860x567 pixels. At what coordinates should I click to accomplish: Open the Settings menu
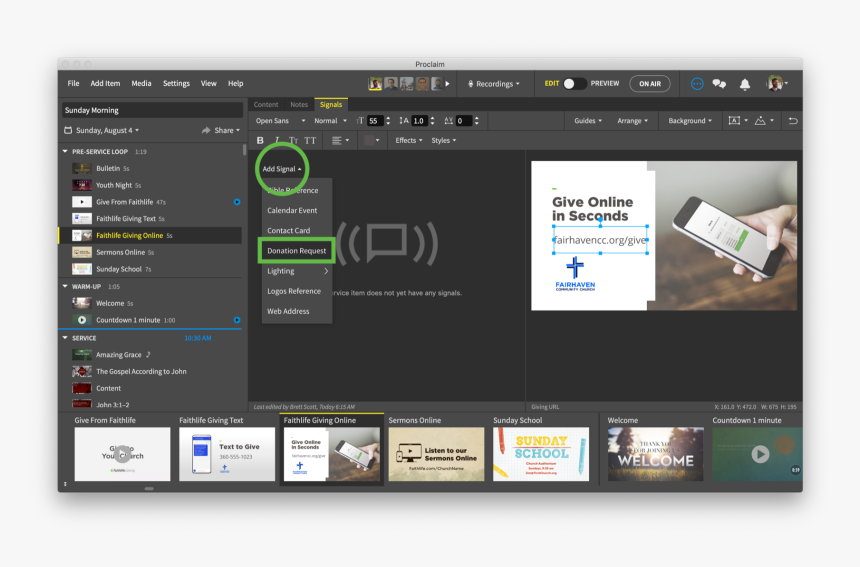[176, 83]
